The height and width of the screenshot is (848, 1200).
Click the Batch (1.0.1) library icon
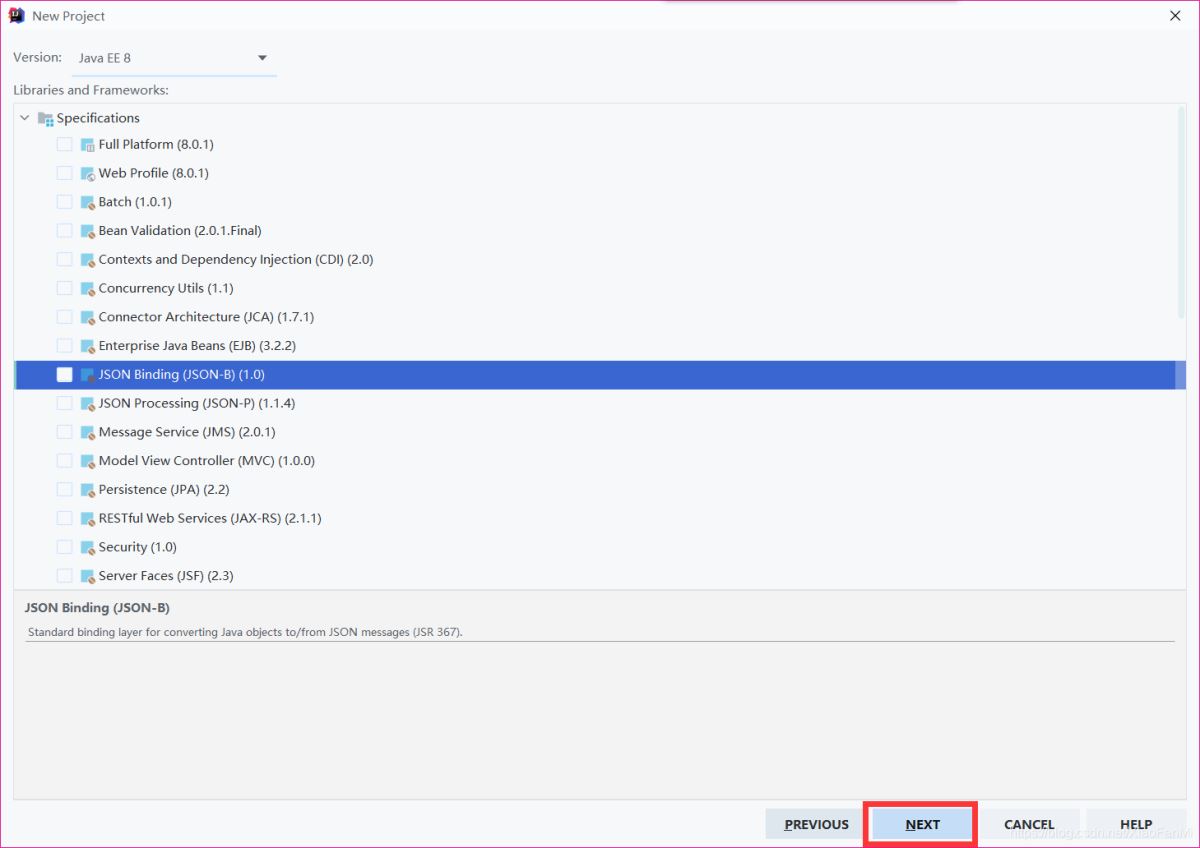coord(87,202)
